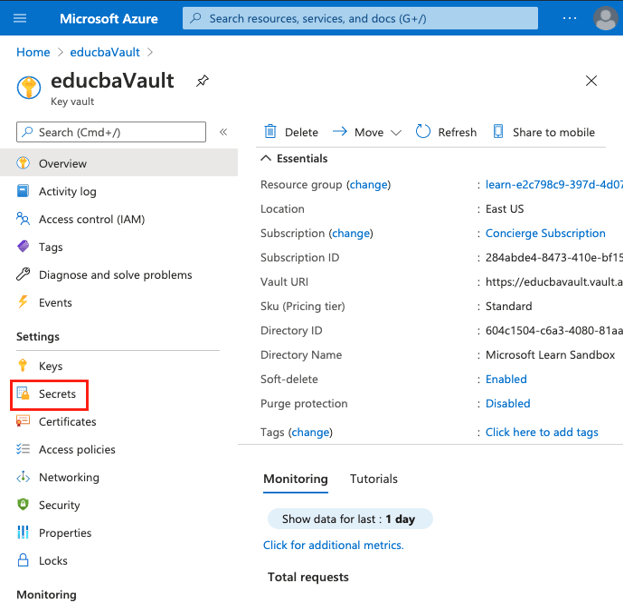Click educbaVault breadcrumb link

tap(105, 52)
